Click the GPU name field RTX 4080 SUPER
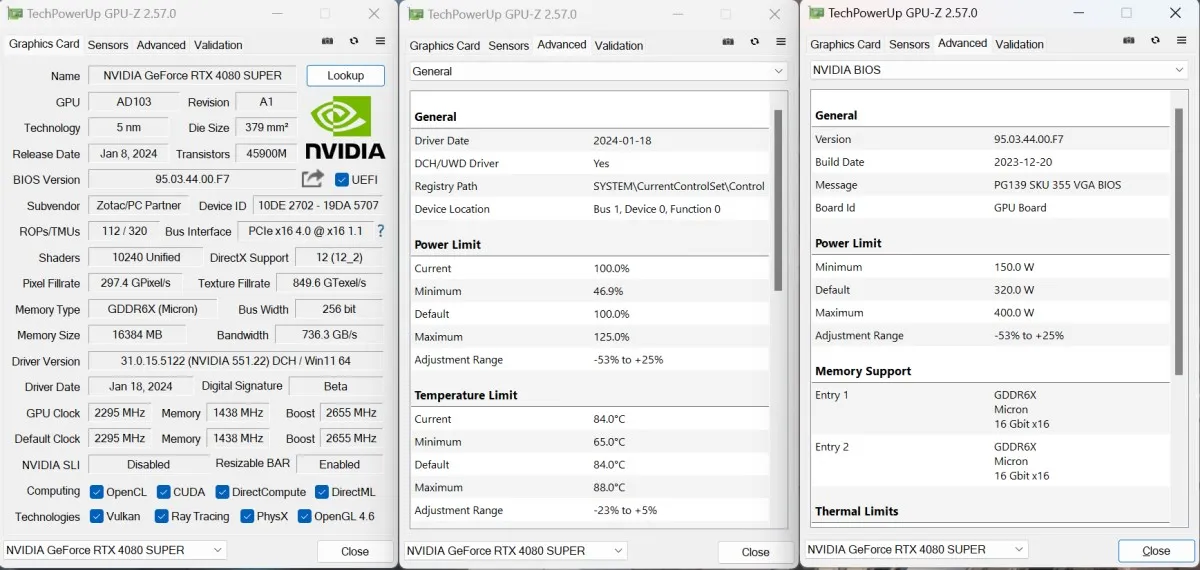The height and width of the screenshot is (570, 1200). pyautogui.click(x=193, y=76)
